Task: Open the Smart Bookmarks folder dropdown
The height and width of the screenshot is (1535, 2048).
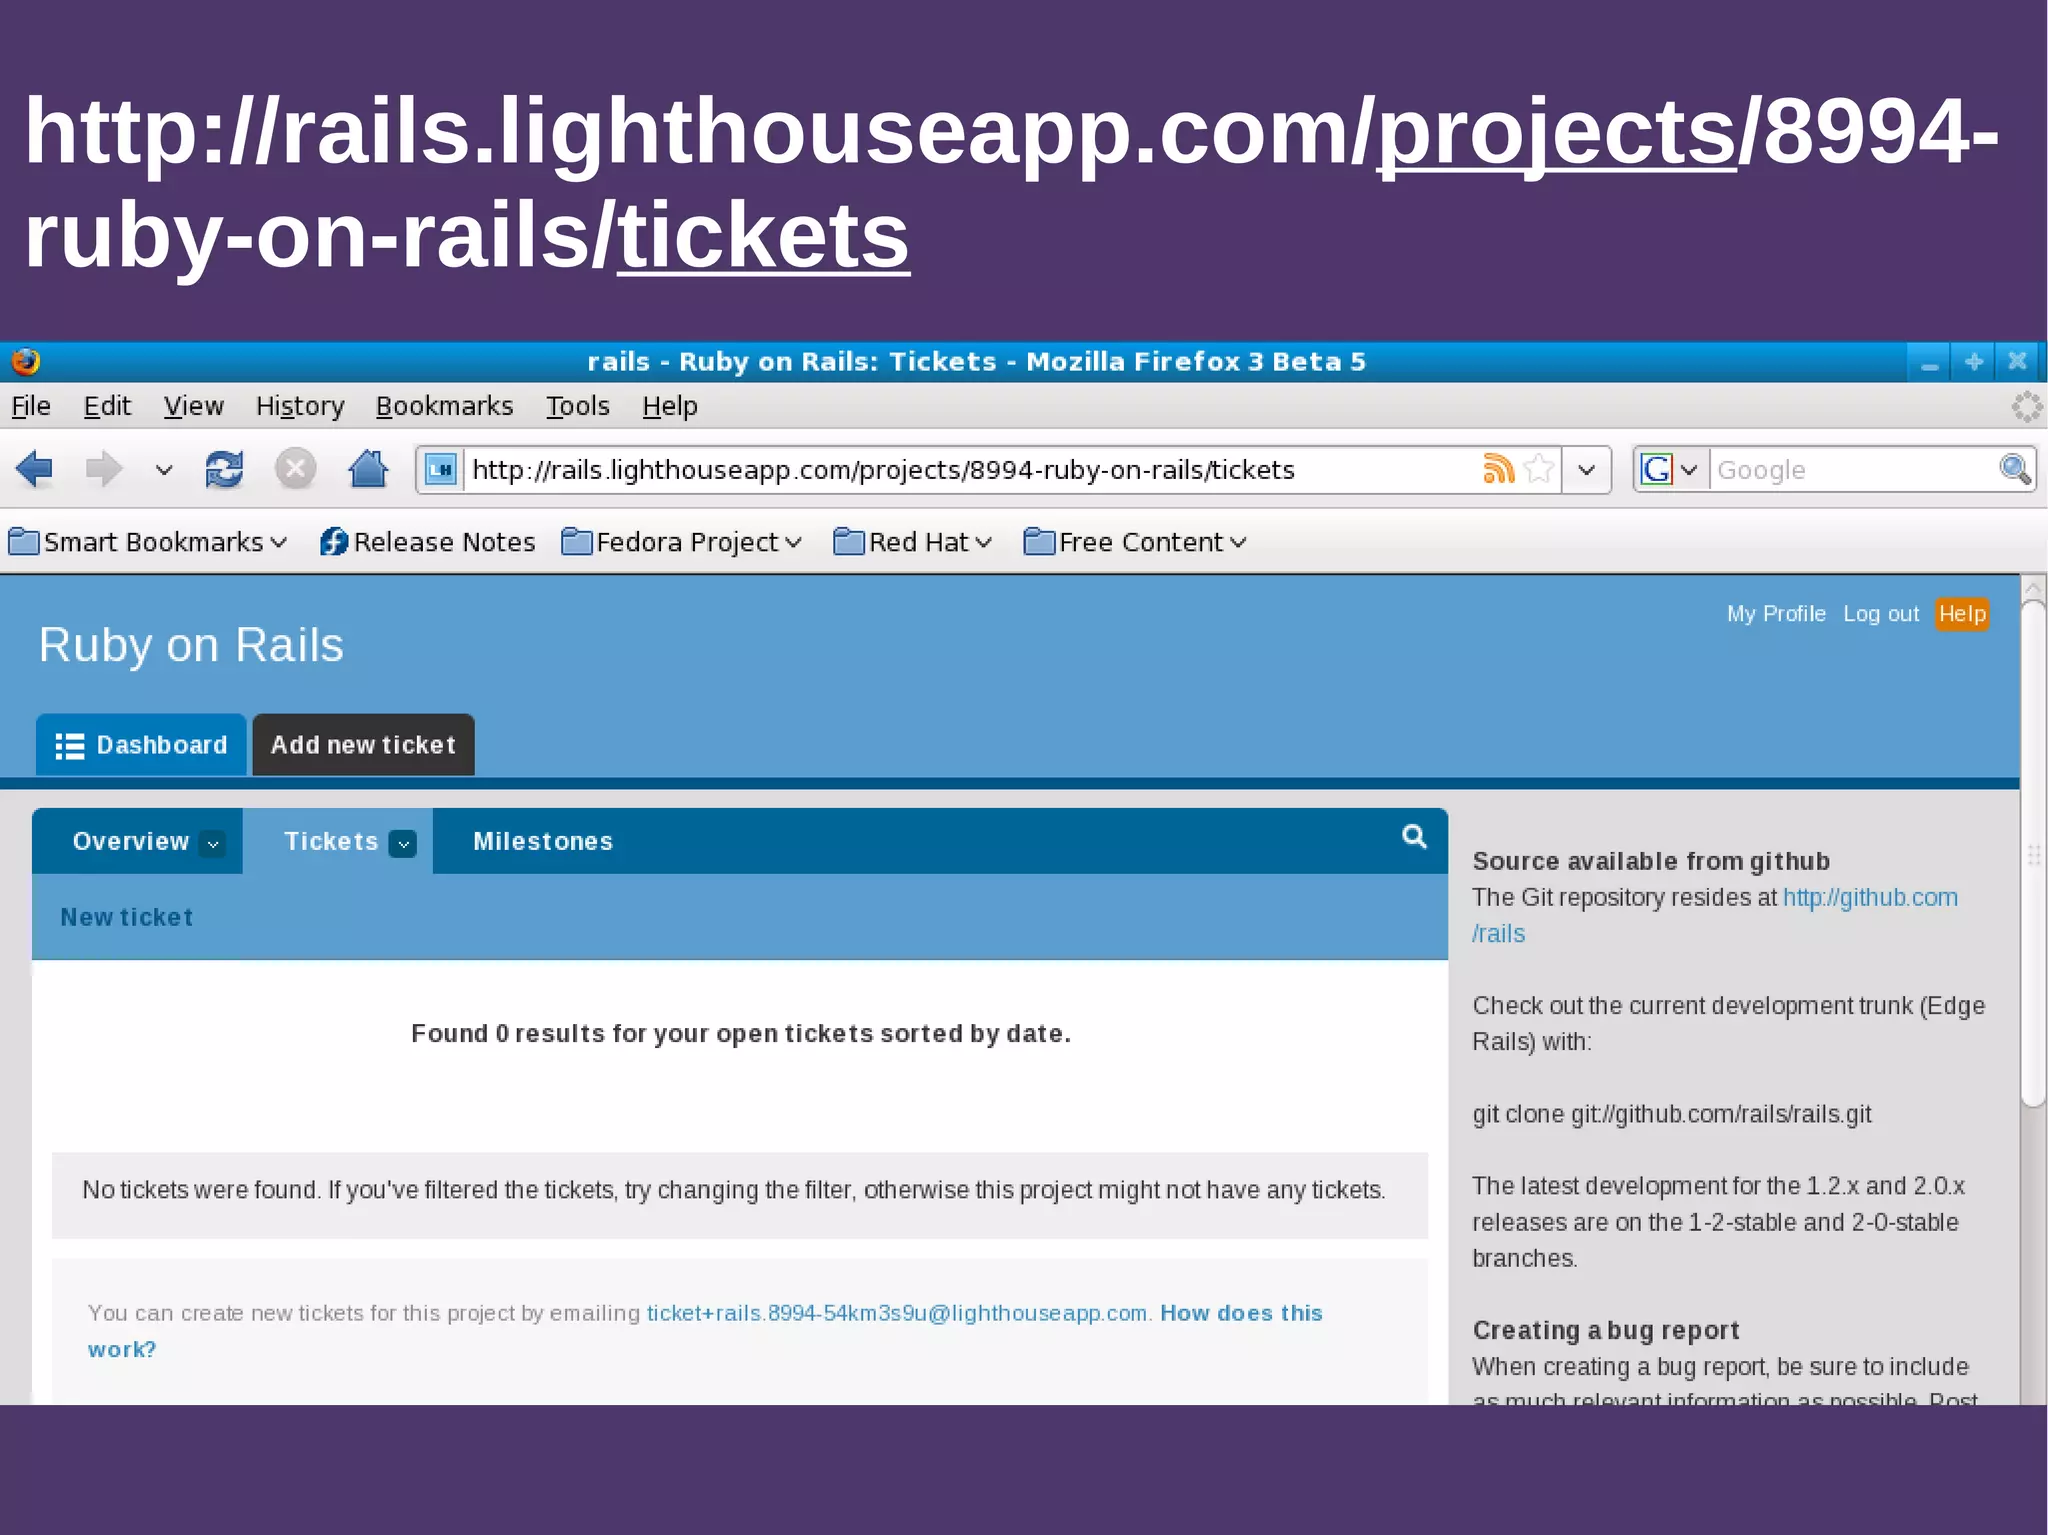Action: tap(150, 542)
